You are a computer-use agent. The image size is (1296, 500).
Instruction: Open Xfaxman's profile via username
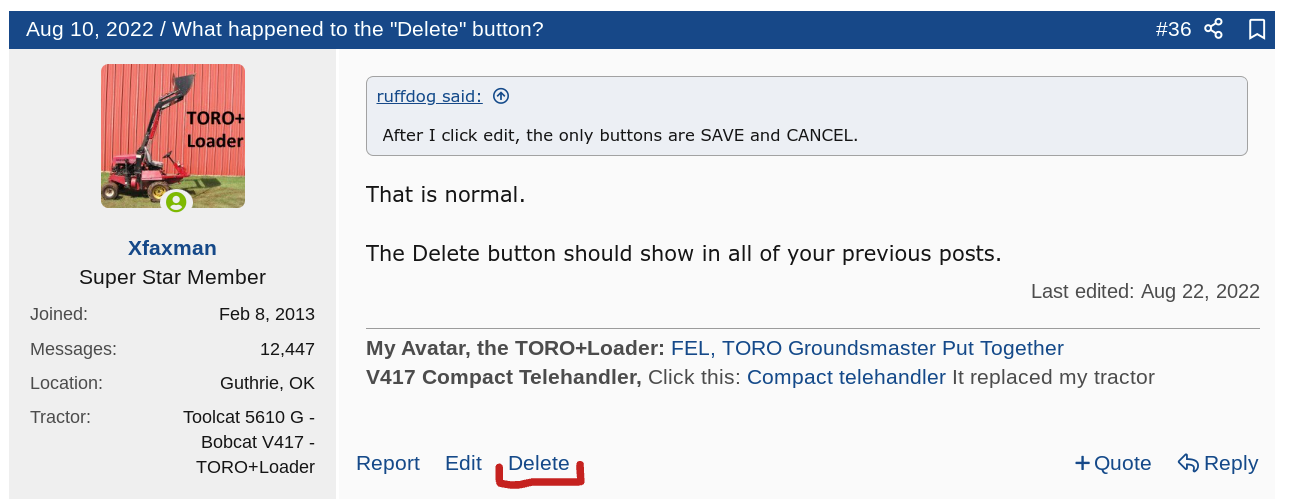tap(172, 248)
